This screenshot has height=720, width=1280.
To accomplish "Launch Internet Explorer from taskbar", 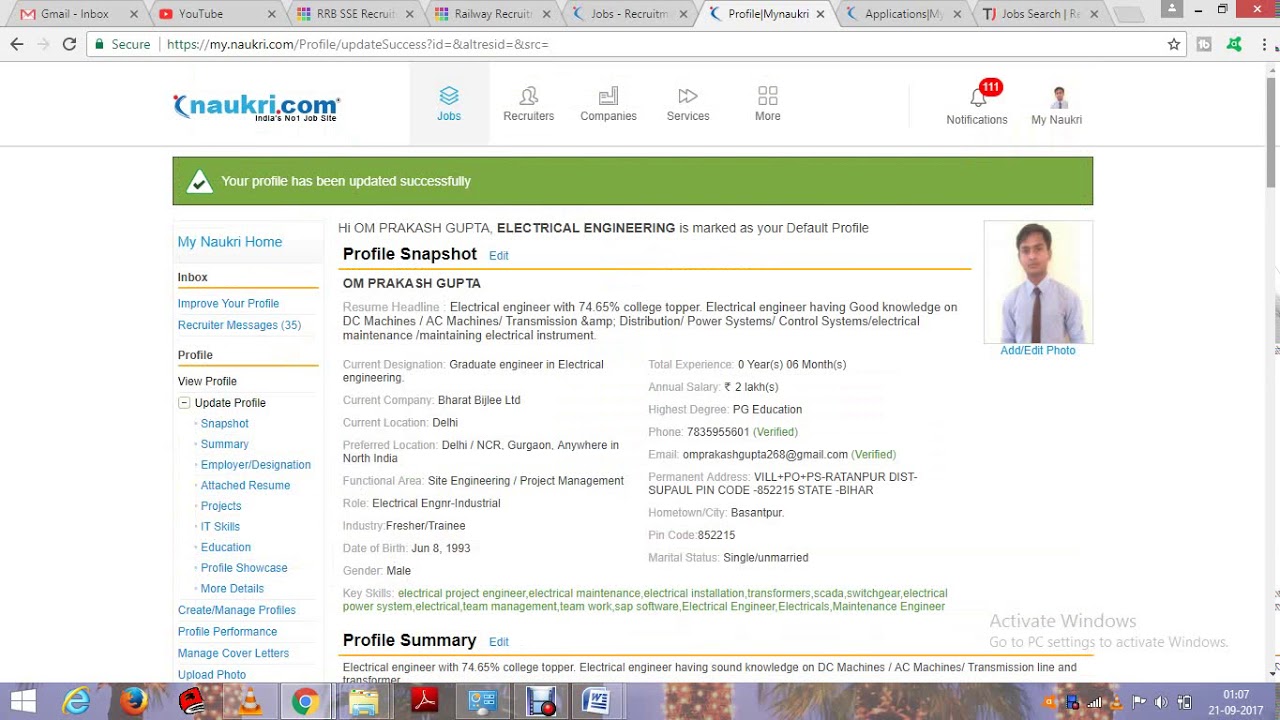I will coord(77,701).
